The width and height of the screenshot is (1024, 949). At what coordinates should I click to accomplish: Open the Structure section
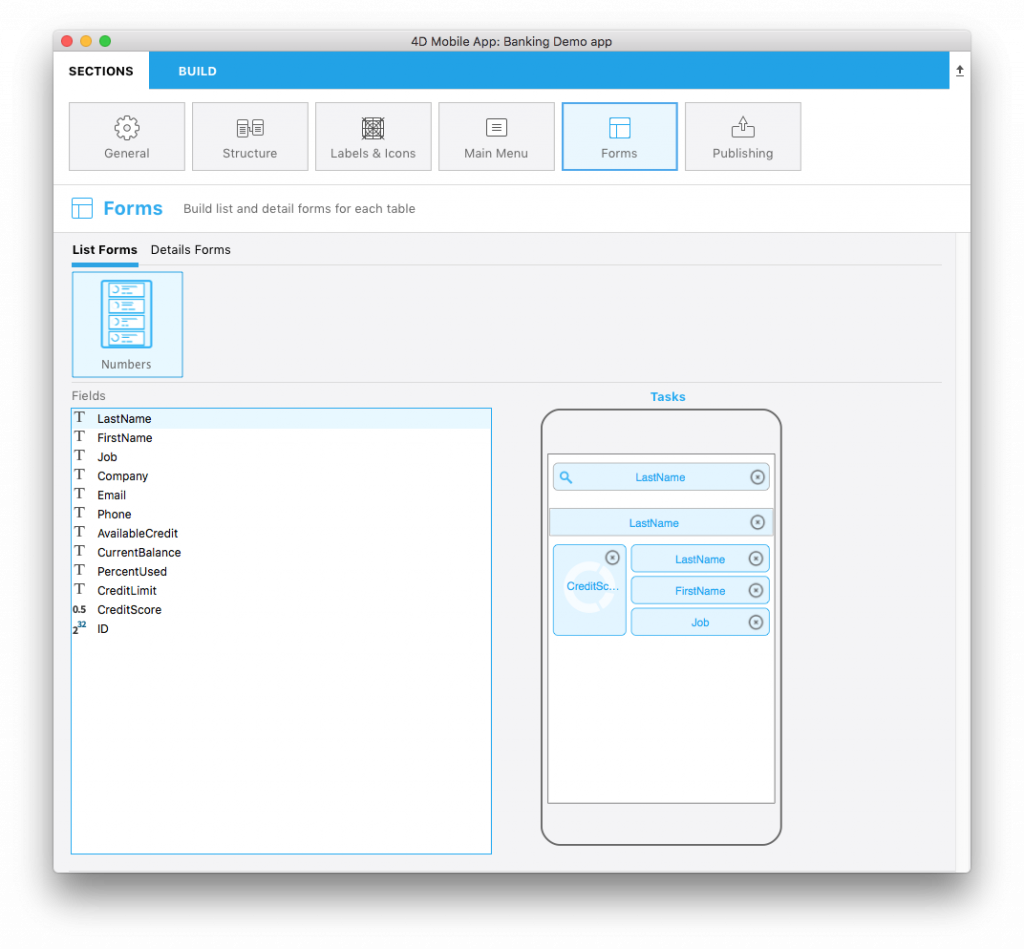[x=250, y=137]
